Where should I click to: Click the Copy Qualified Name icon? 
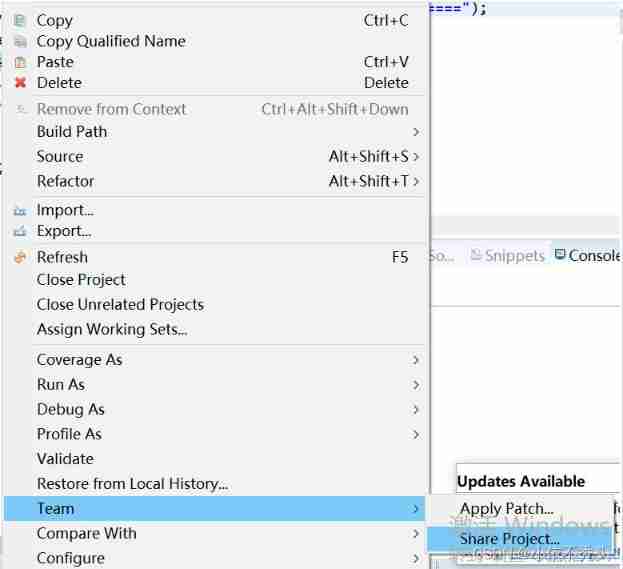[20, 41]
